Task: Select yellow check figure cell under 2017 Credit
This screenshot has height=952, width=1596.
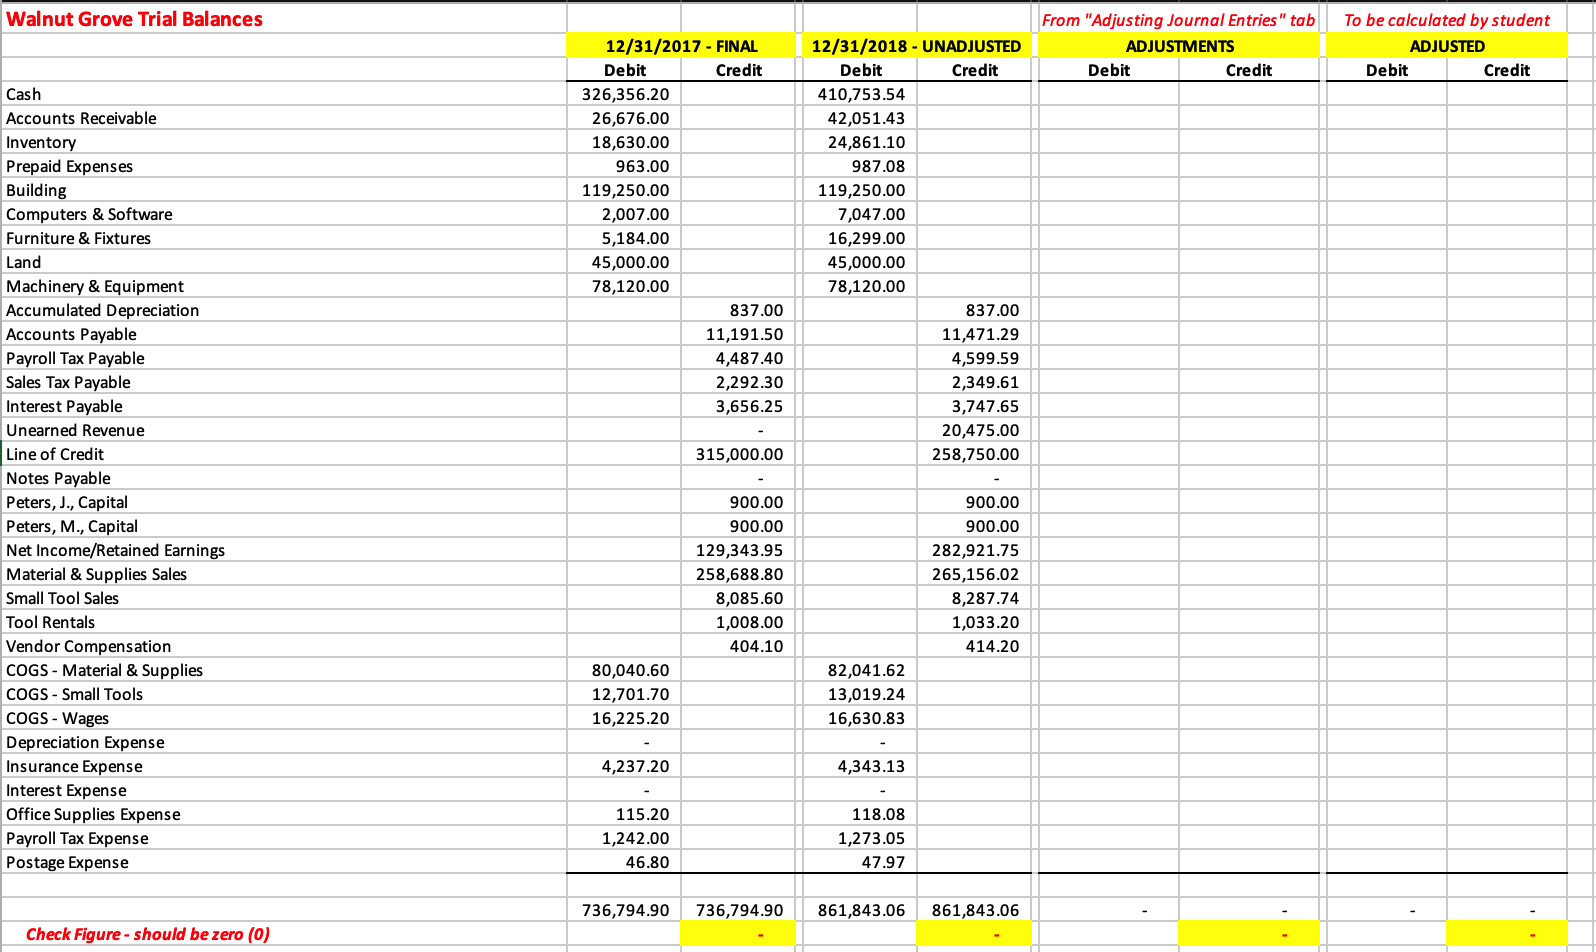Action: tap(738, 934)
